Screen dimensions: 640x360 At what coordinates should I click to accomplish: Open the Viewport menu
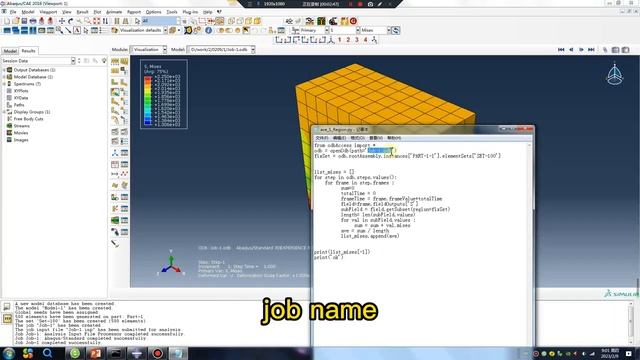(x=48, y=12)
